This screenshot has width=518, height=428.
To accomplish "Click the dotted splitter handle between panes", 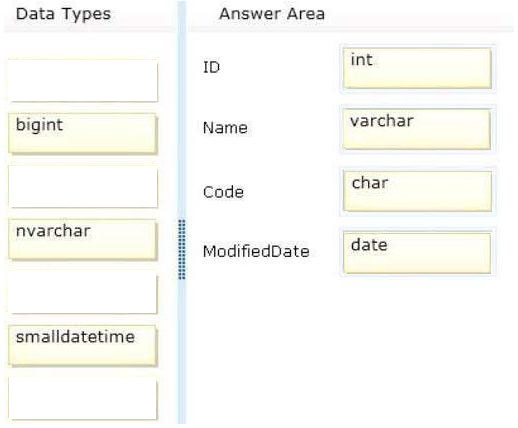I will point(182,249).
